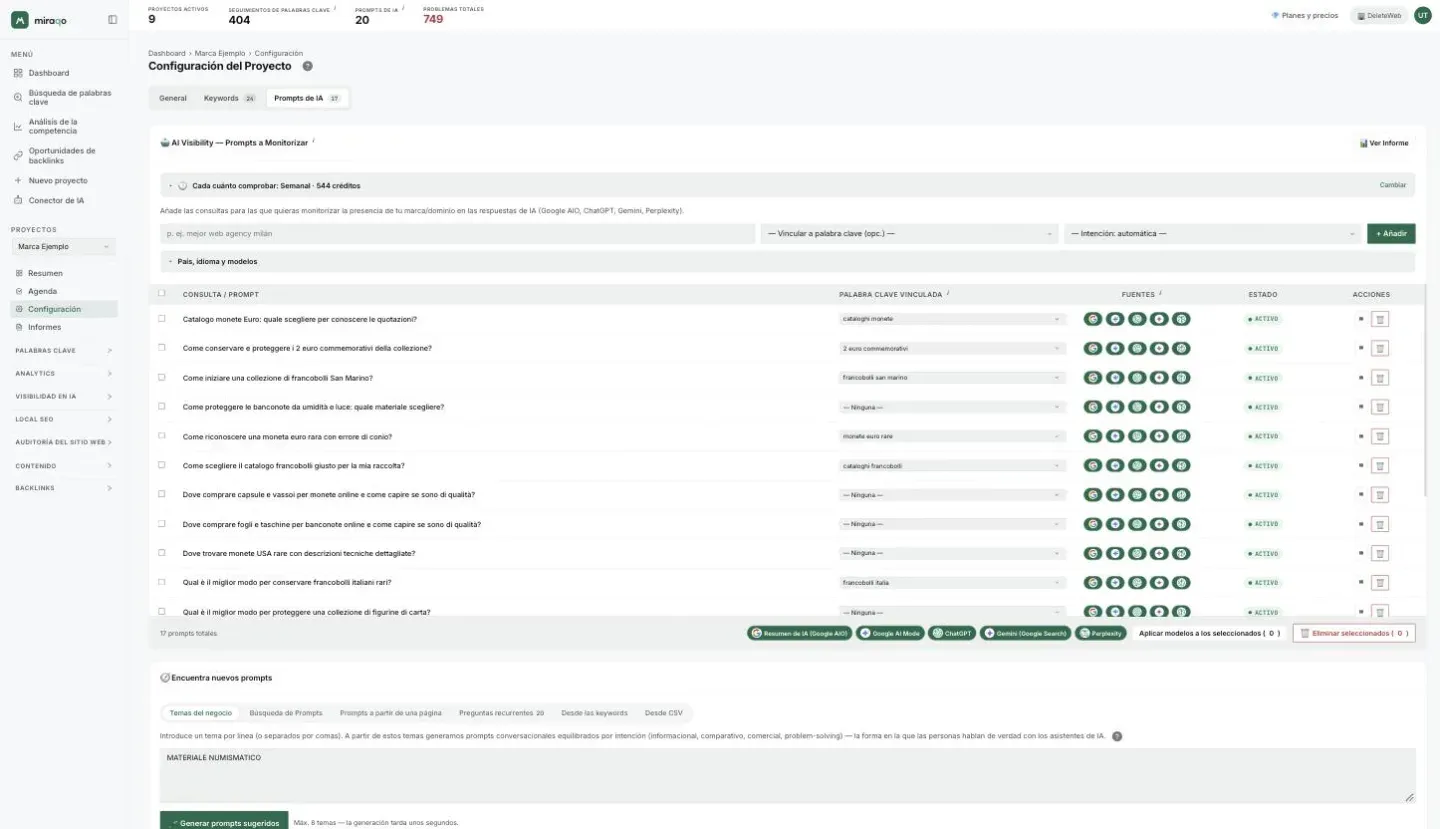Click 'Ver Informe' button
1440x829 pixels.
(1384, 143)
